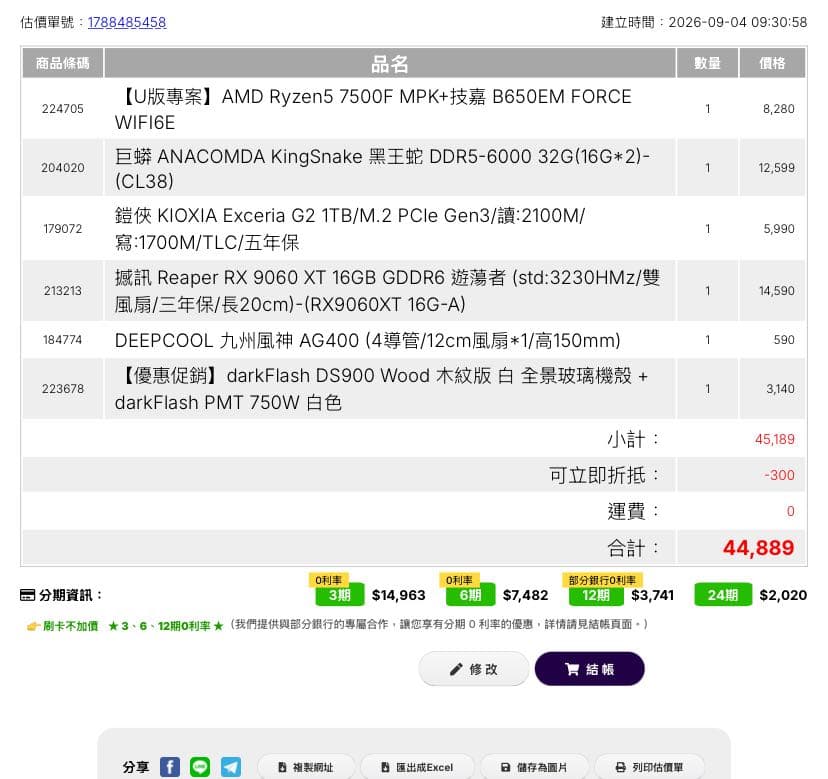Click the darkFlash DS900 Wood product name

pos(381,389)
